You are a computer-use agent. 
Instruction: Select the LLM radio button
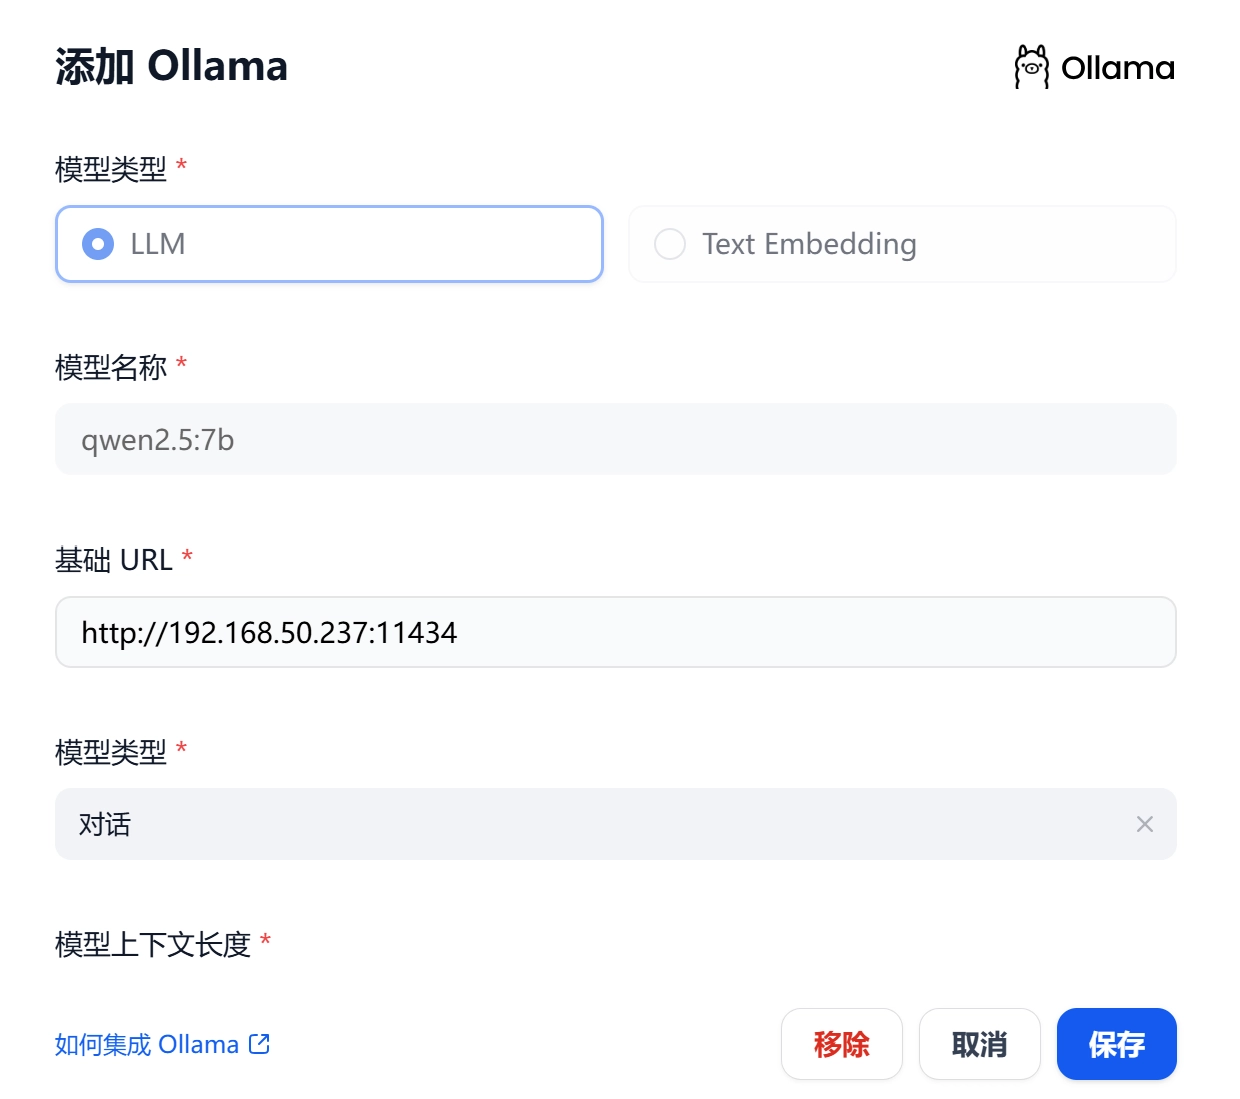[98, 244]
